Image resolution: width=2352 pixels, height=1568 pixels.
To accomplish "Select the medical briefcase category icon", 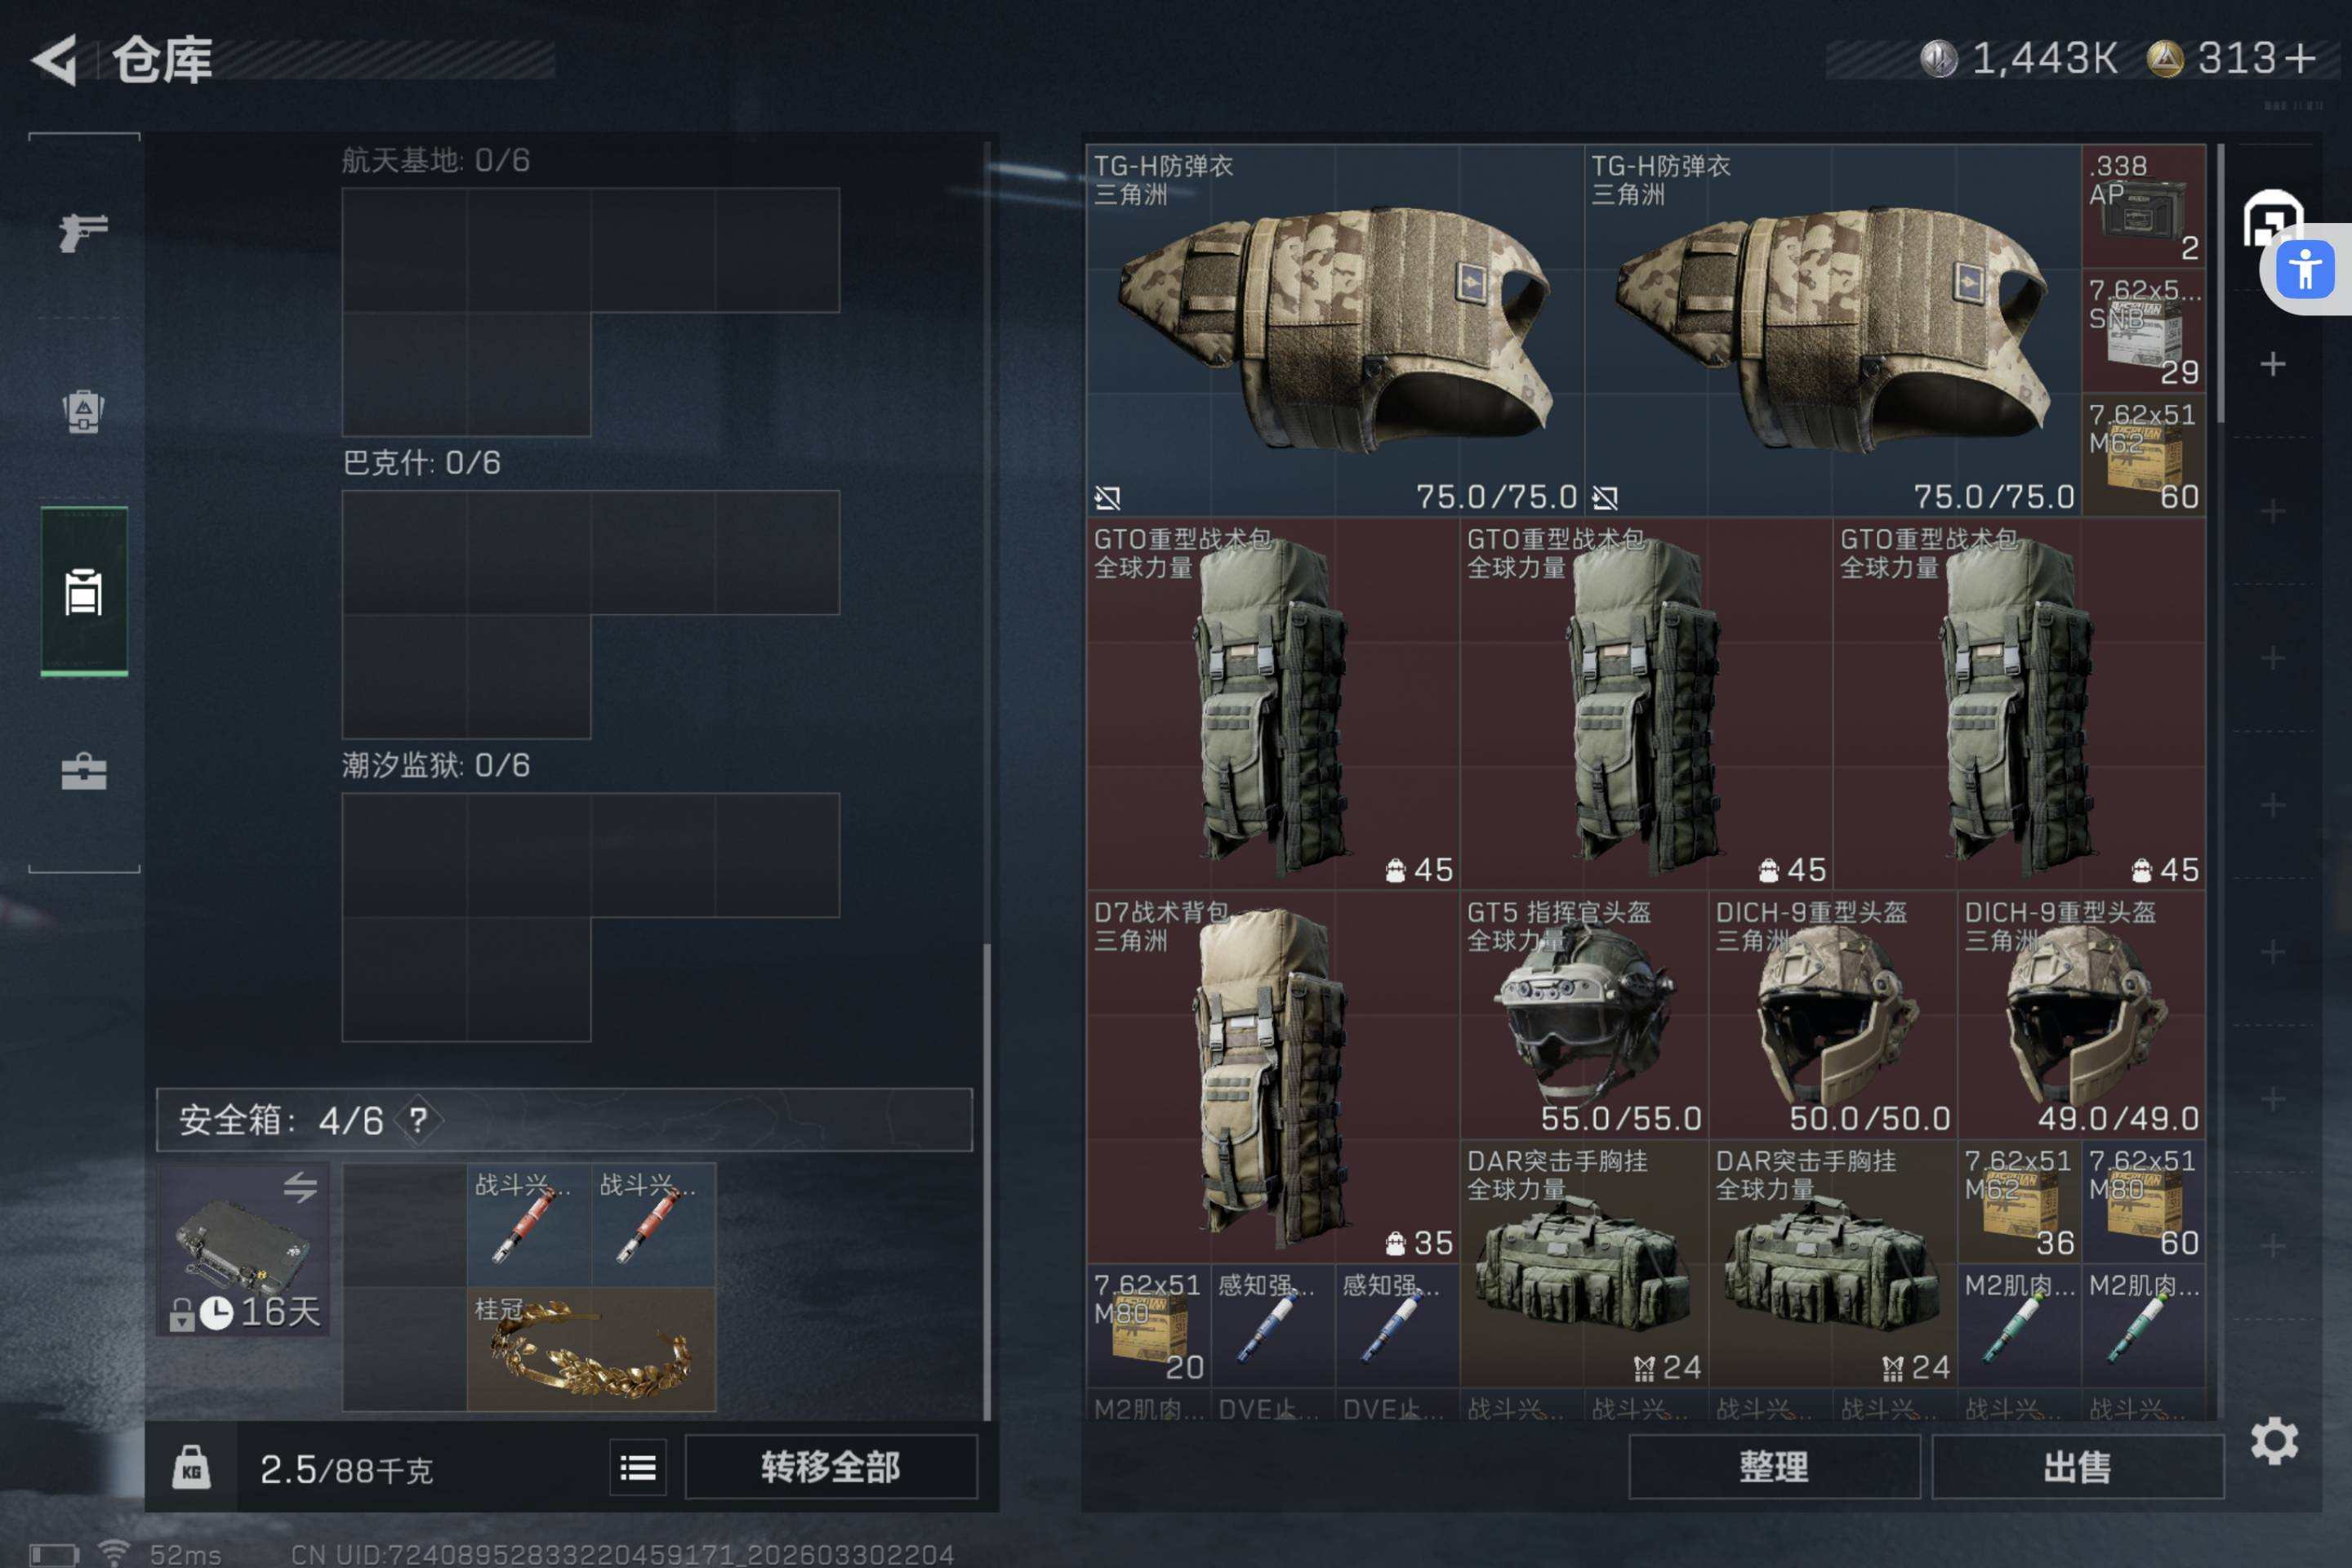I will coord(84,771).
